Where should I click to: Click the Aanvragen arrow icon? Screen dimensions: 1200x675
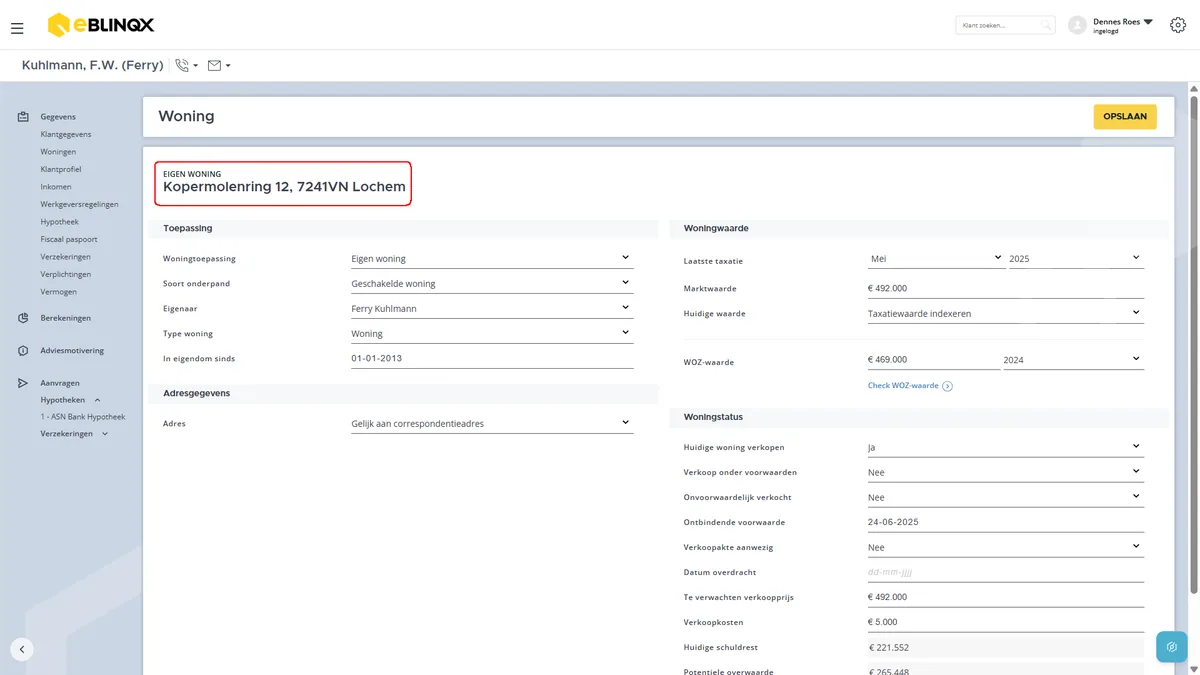23,383
